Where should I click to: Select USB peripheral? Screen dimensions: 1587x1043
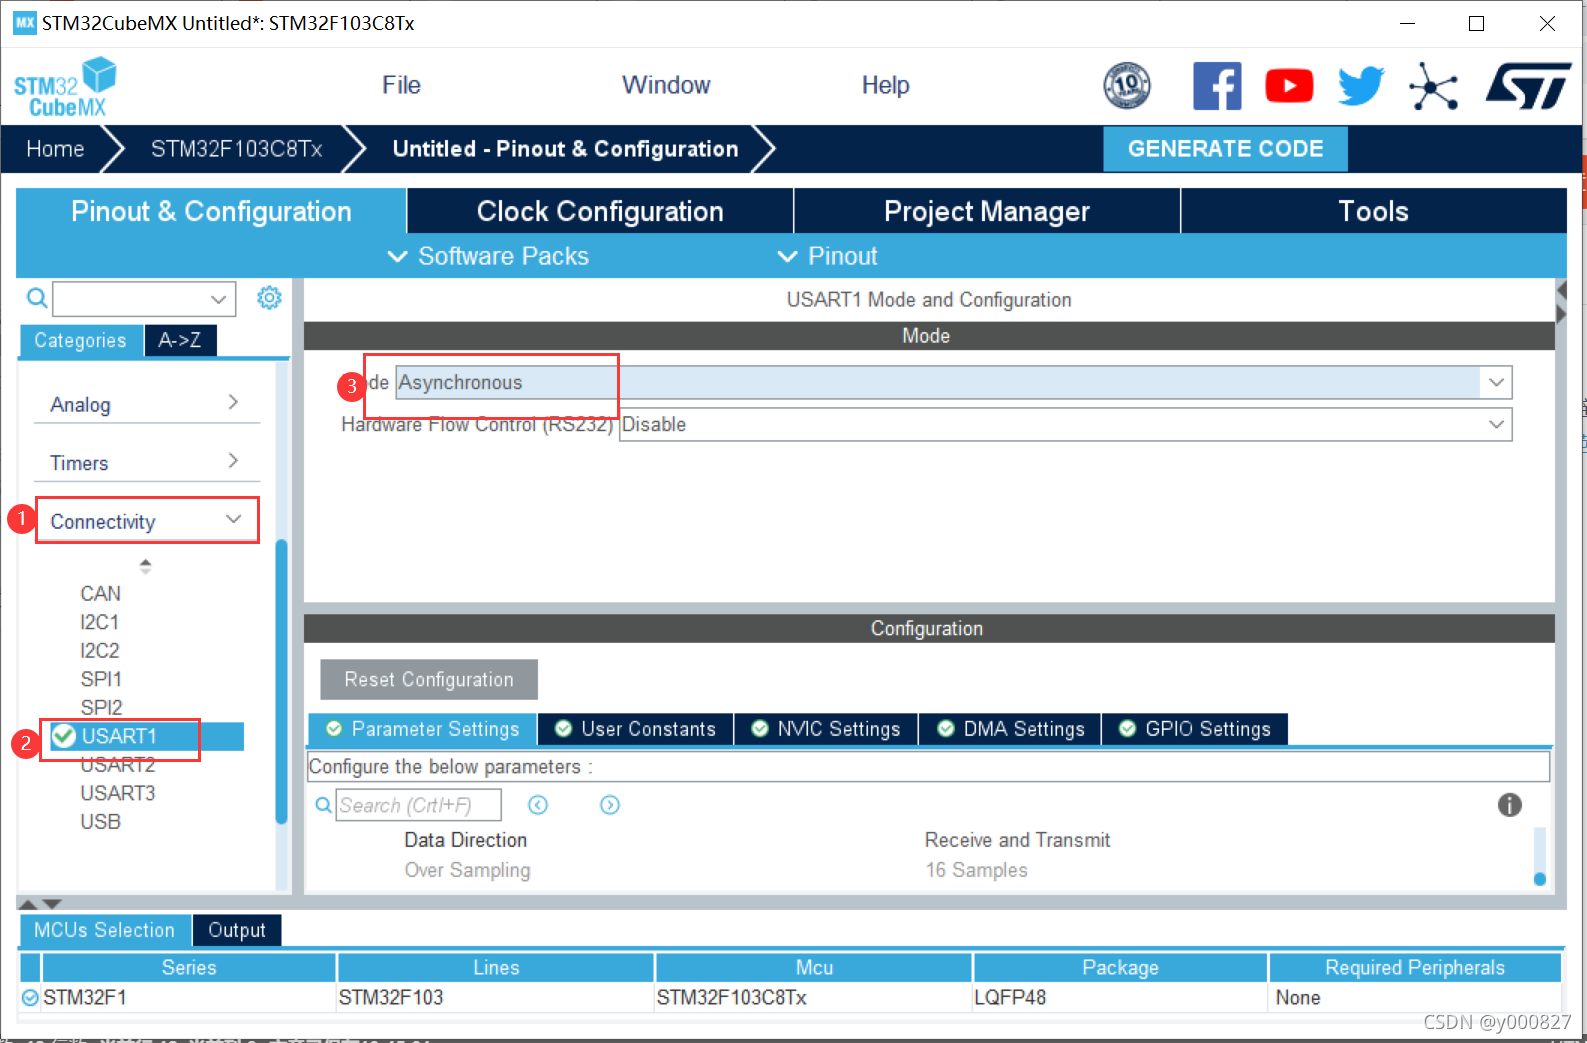click(x=101, y=822)
